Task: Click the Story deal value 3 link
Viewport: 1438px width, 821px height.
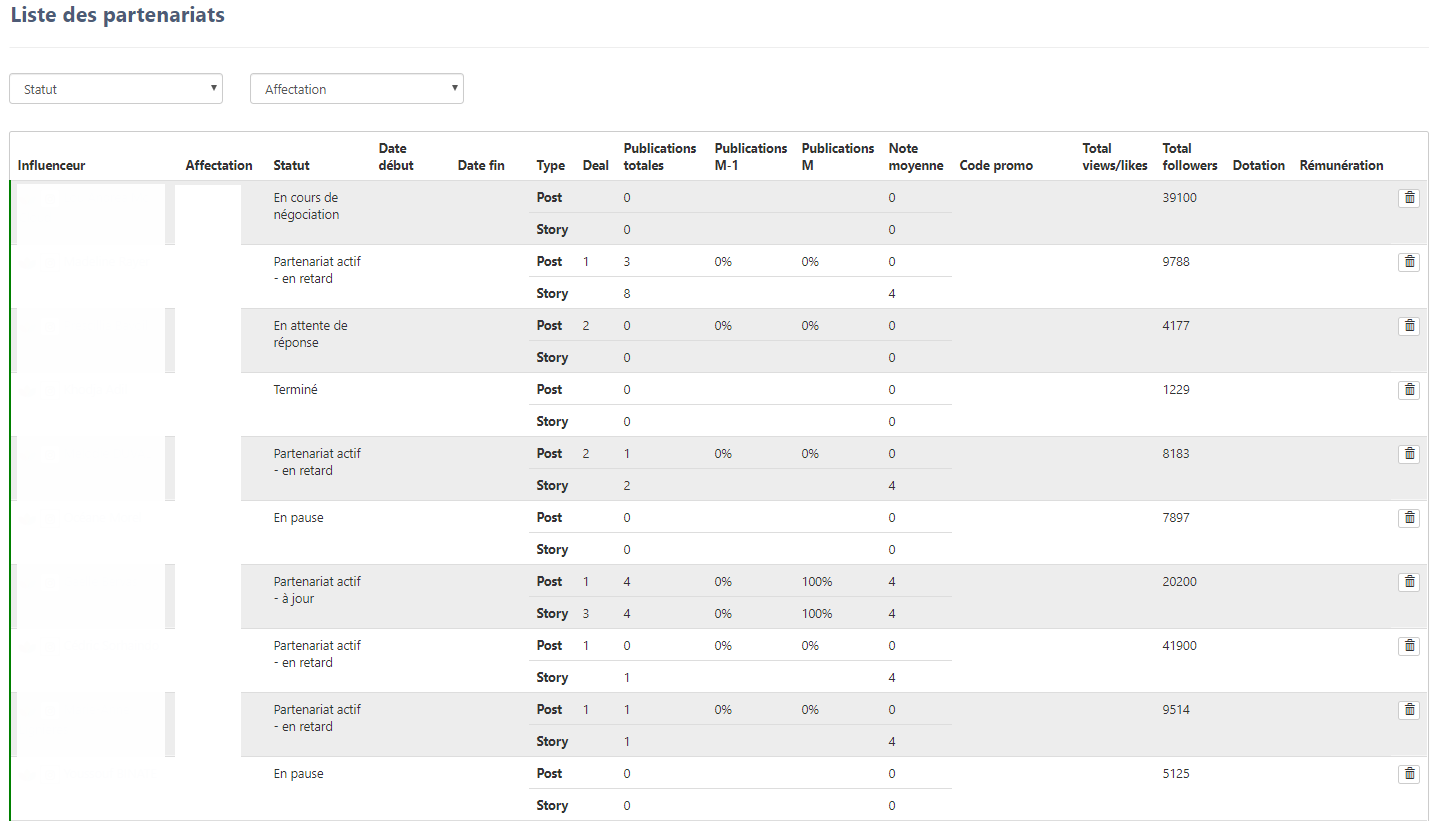Action: tap(586, 614)
